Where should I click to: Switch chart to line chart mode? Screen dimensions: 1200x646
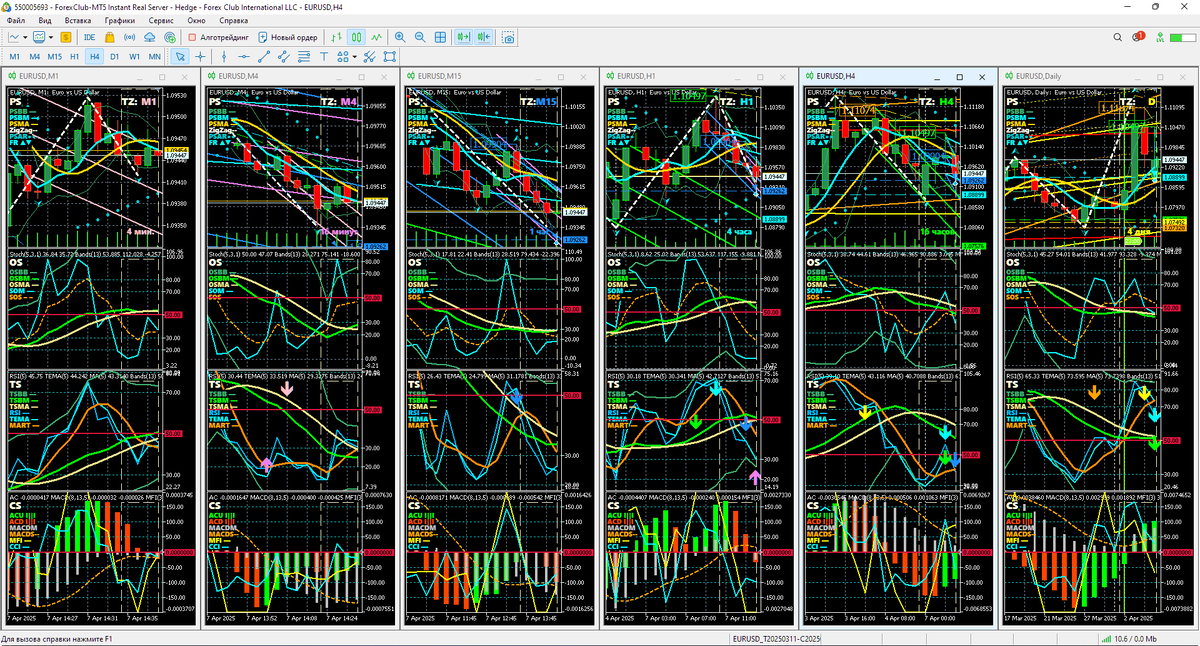coord(376,36)
